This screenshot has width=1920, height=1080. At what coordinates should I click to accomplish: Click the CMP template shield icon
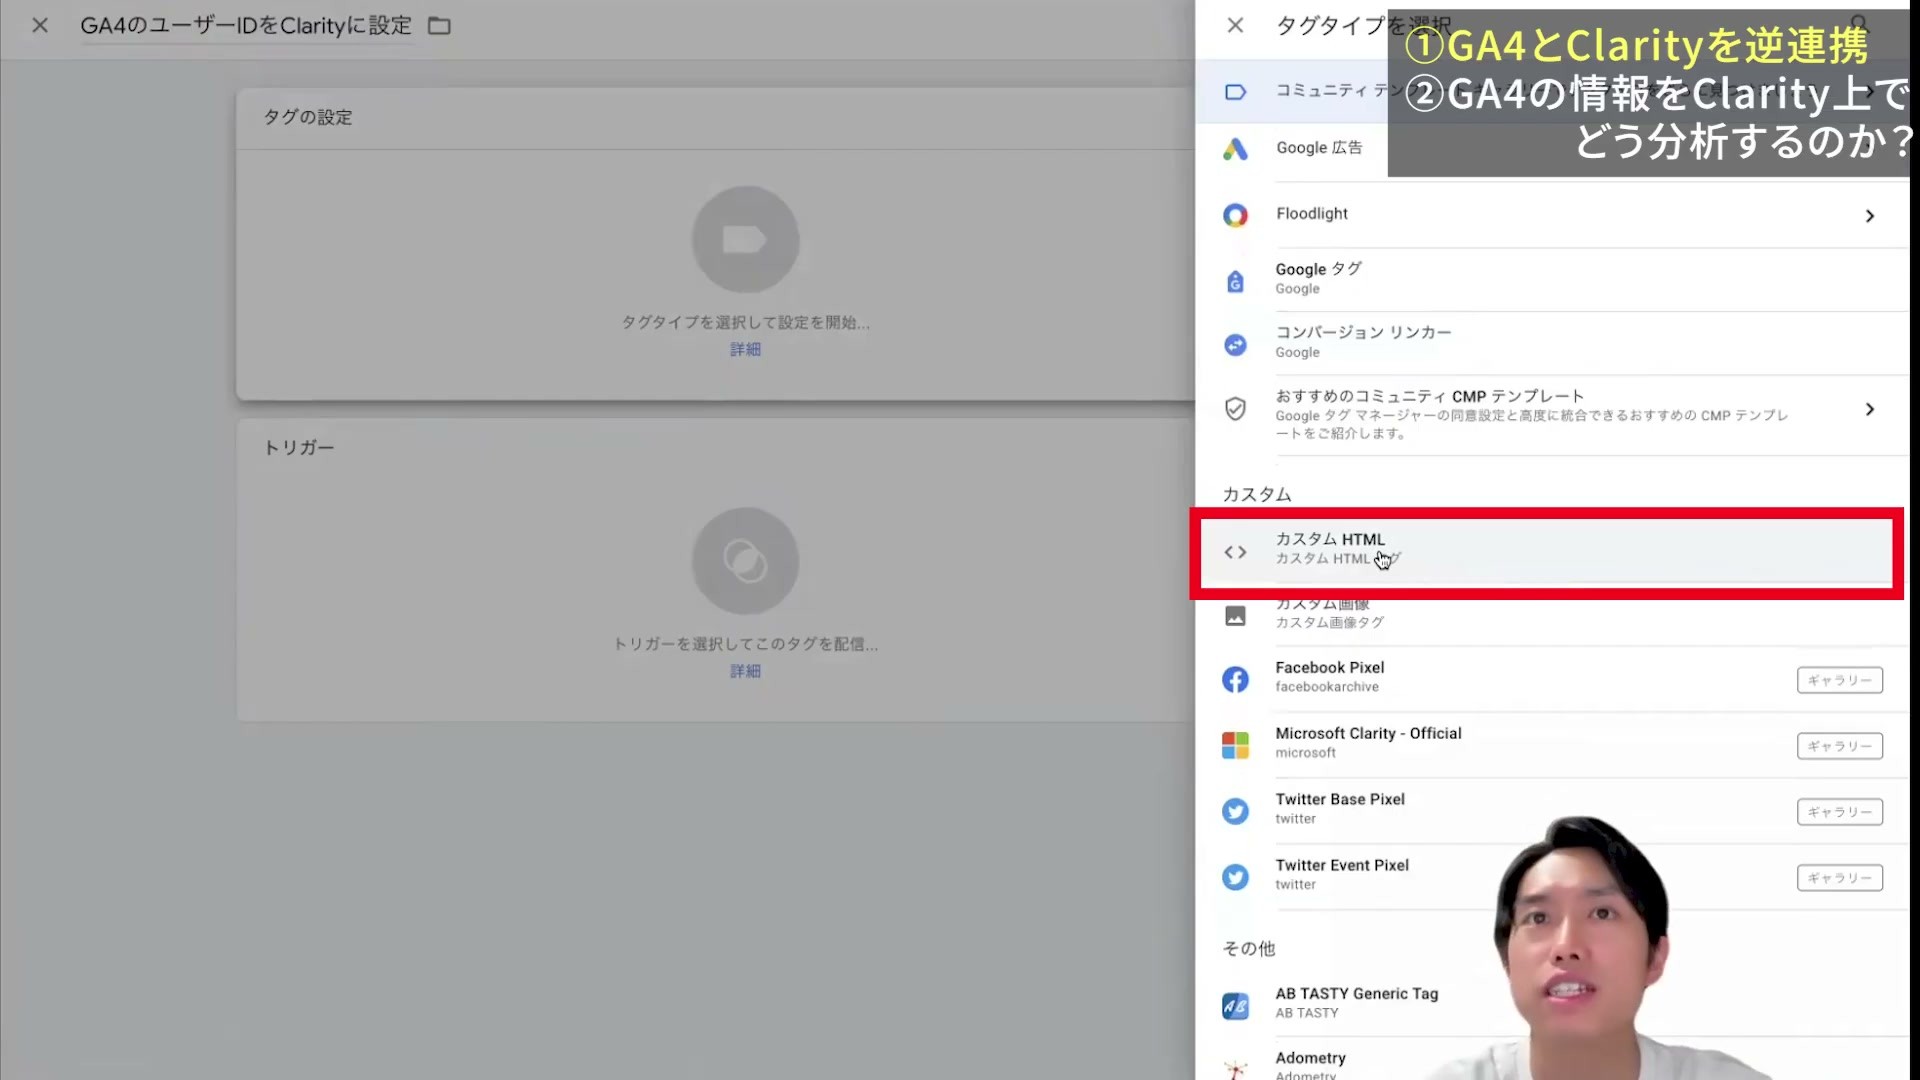tap(1236, 408)
